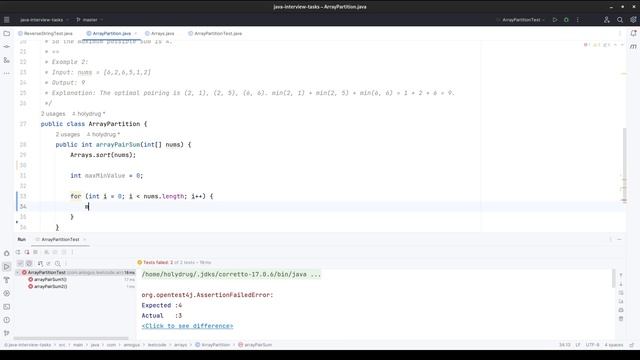
Task: Click UTF-8 encoding in status bar
Action: tap(592, 345)
